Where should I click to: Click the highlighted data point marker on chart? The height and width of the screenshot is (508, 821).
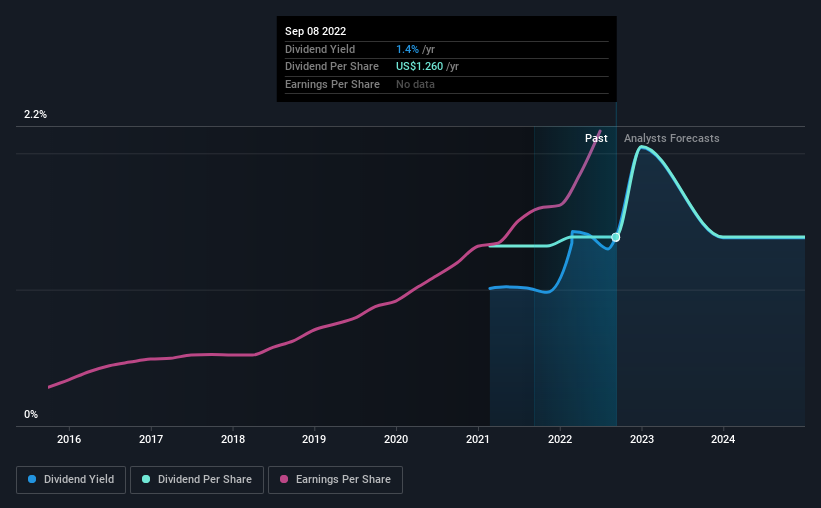[x=616, y=237]
